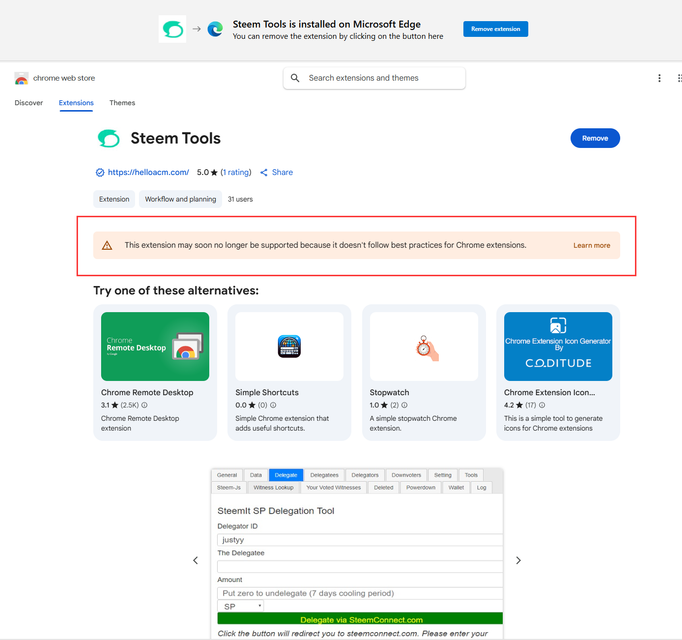
Task: Click the Chrome Web Store logo
Action: (21, 78)
